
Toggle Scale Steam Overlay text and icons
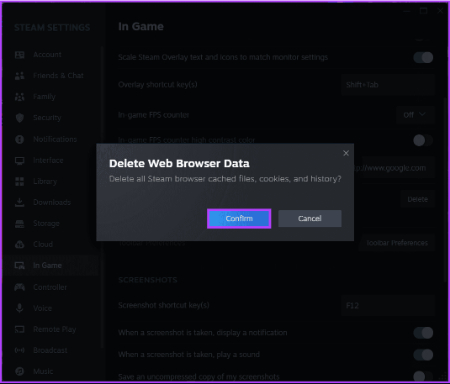(423, 57)
